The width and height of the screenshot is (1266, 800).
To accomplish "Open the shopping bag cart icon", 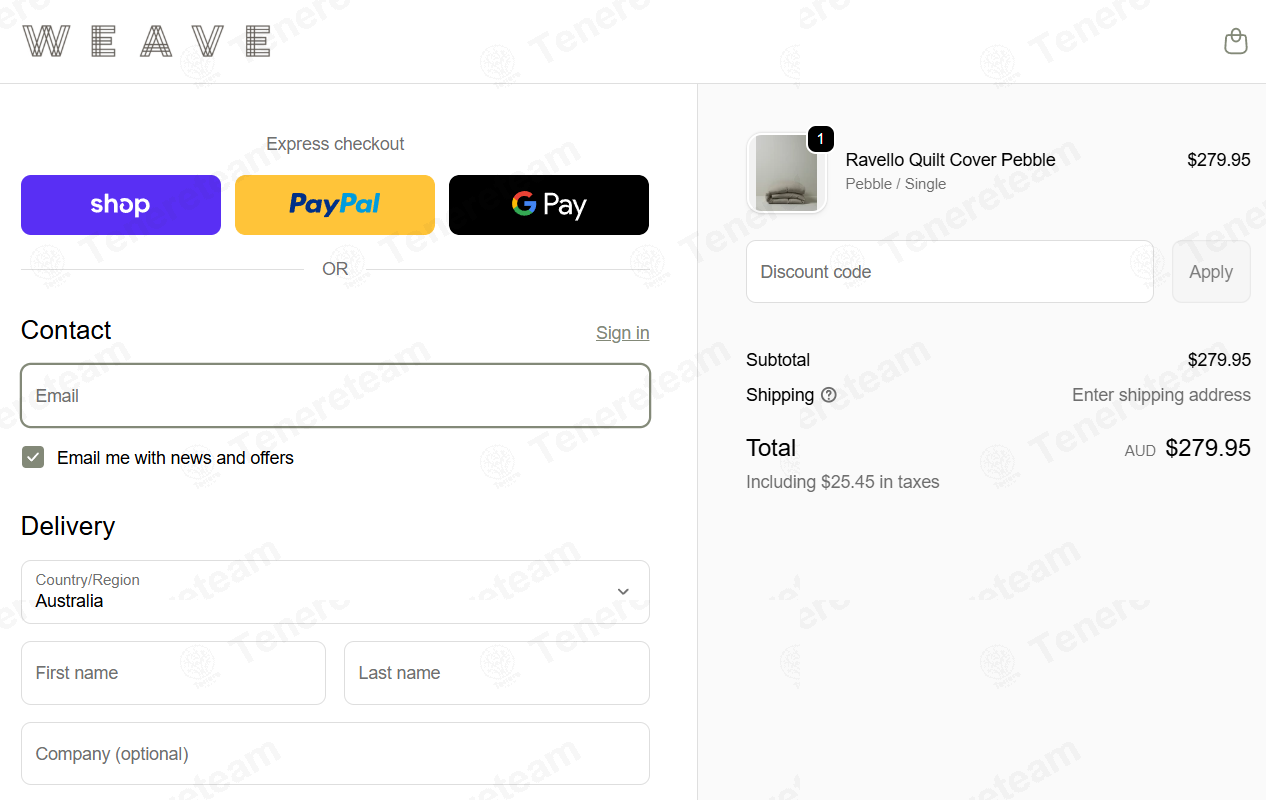I will pyautogui.click(x=1236, y=41).
